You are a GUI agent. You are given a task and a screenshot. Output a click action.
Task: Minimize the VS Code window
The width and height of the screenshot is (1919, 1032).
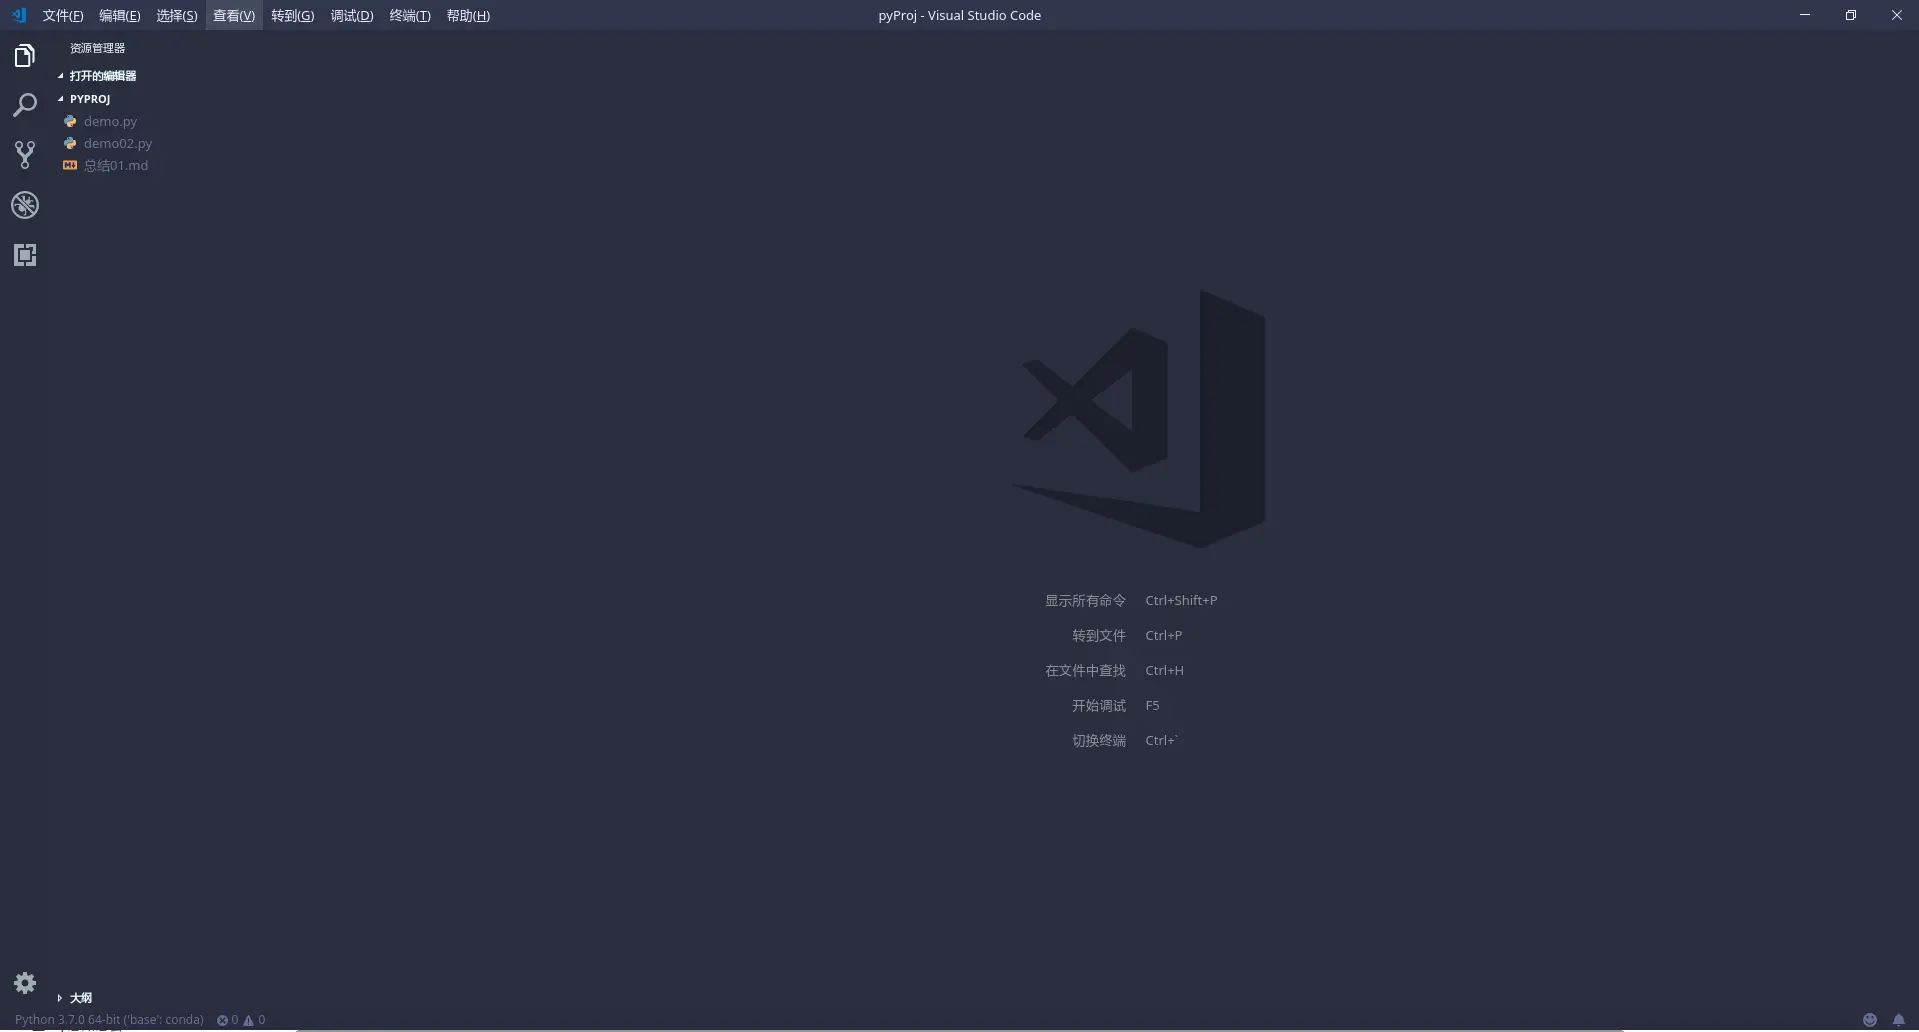tap(1805, 15)
